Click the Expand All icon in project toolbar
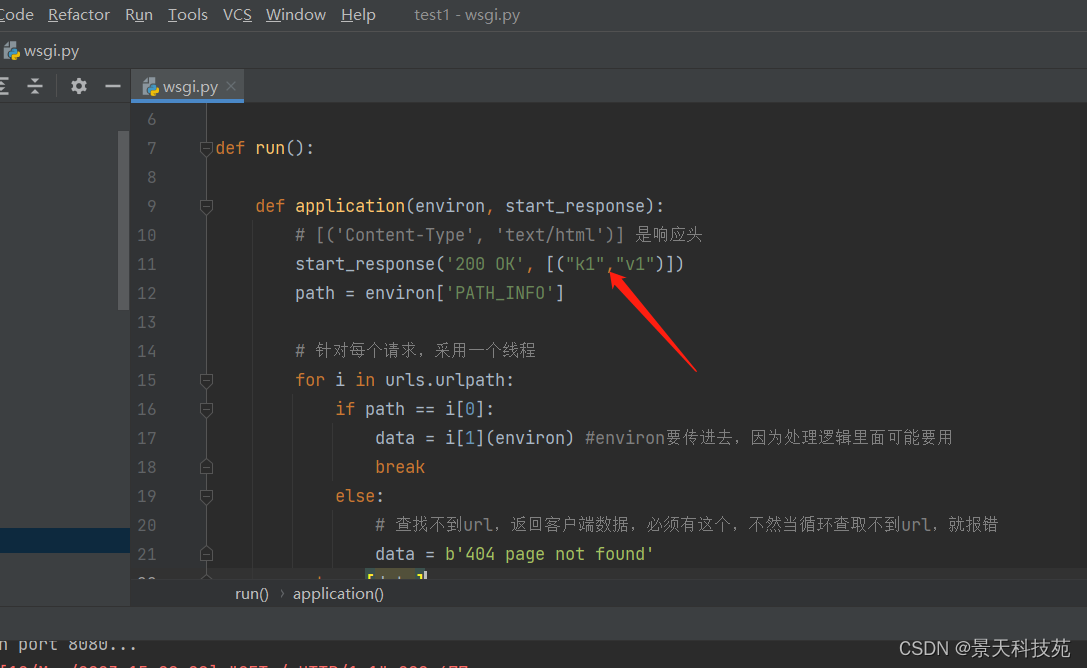 [4, 86]
